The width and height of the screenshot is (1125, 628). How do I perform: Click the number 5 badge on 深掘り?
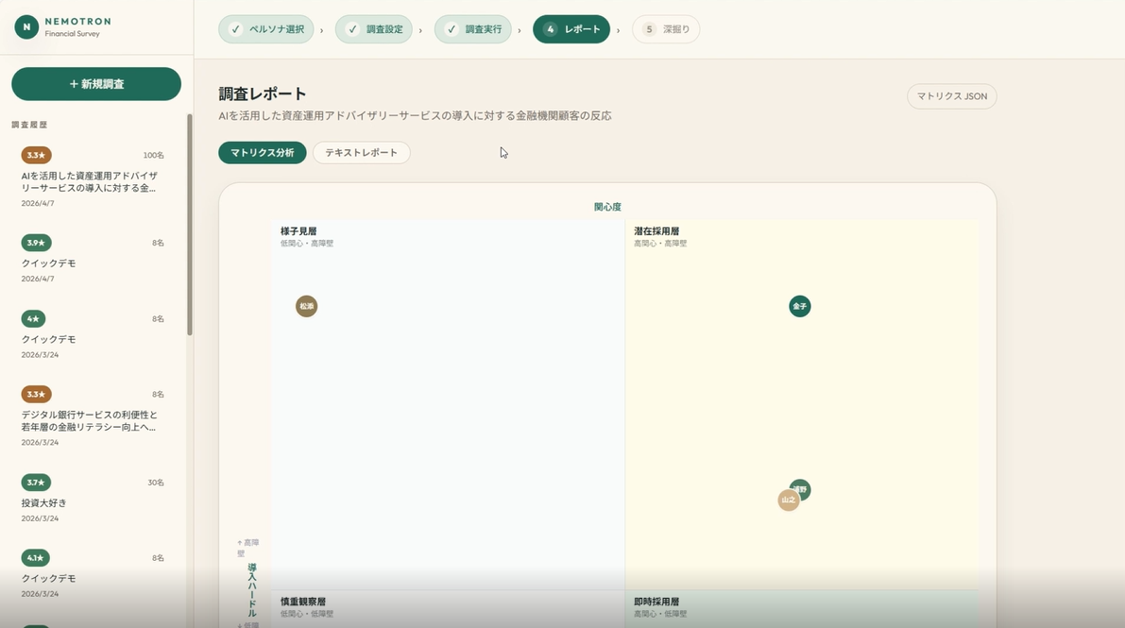coord(649,29)
